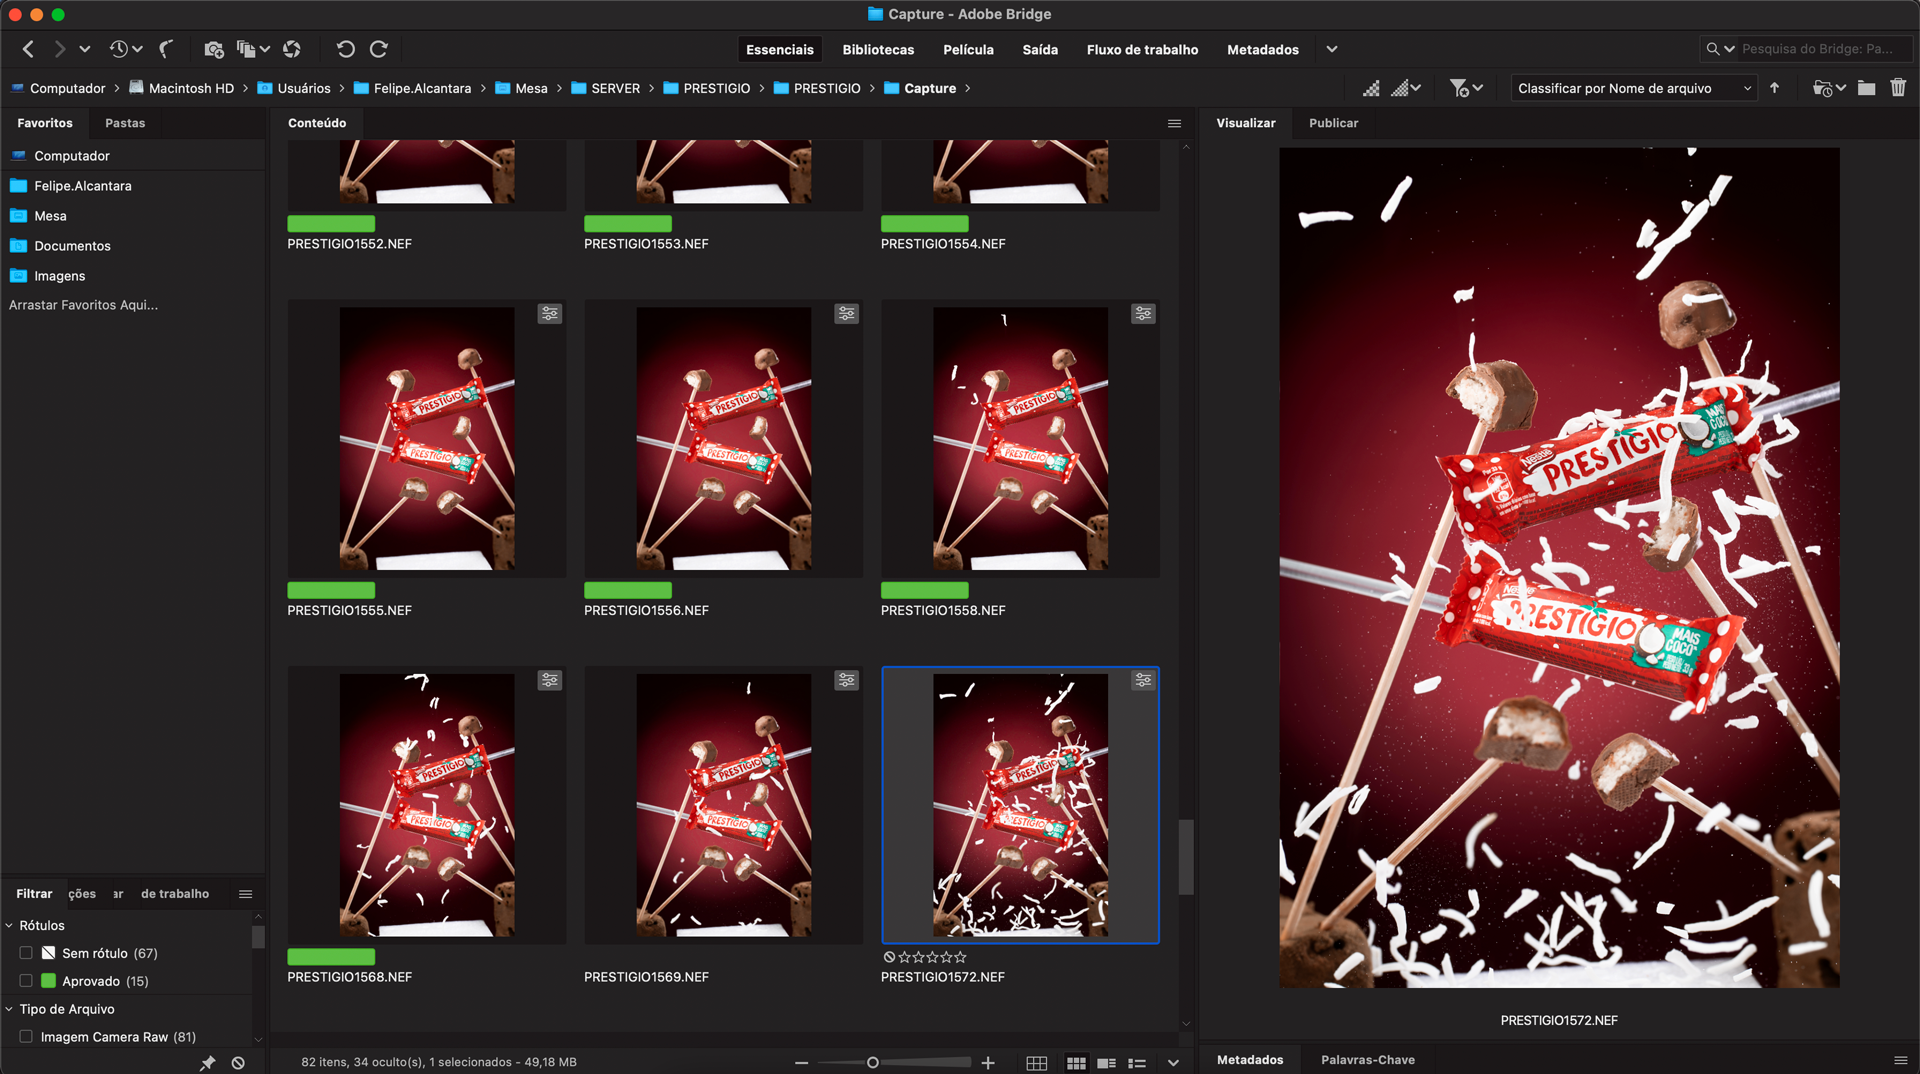This screenshot has height=1074, width=1920.
Task: Decrease thumbnail size minus button
Action: 801,1063
